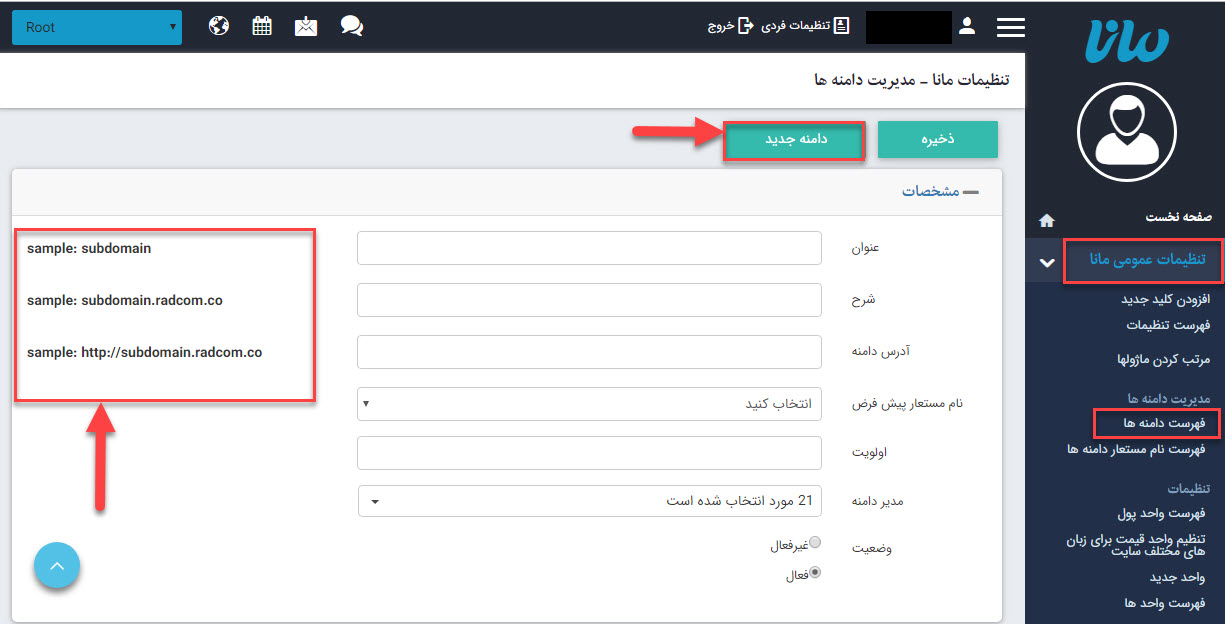Open the Root dropdown
Viewport: 1225px width, 624px height.
97,28
